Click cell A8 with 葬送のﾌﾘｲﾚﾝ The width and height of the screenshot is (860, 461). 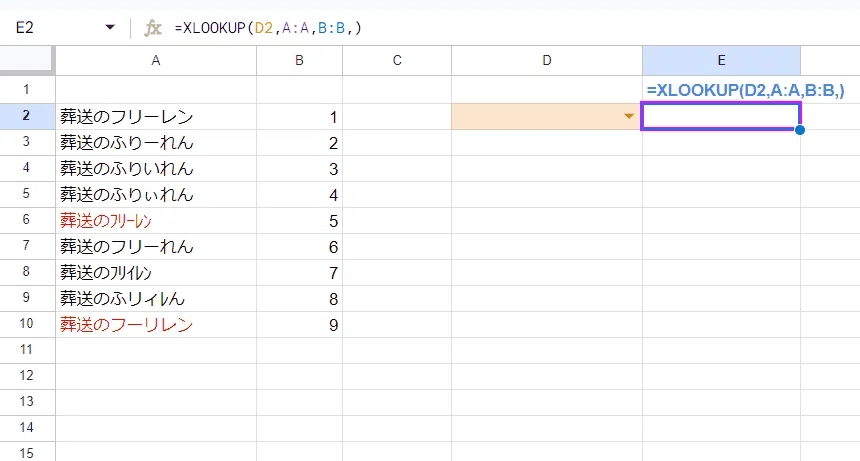tap(156, 272)
